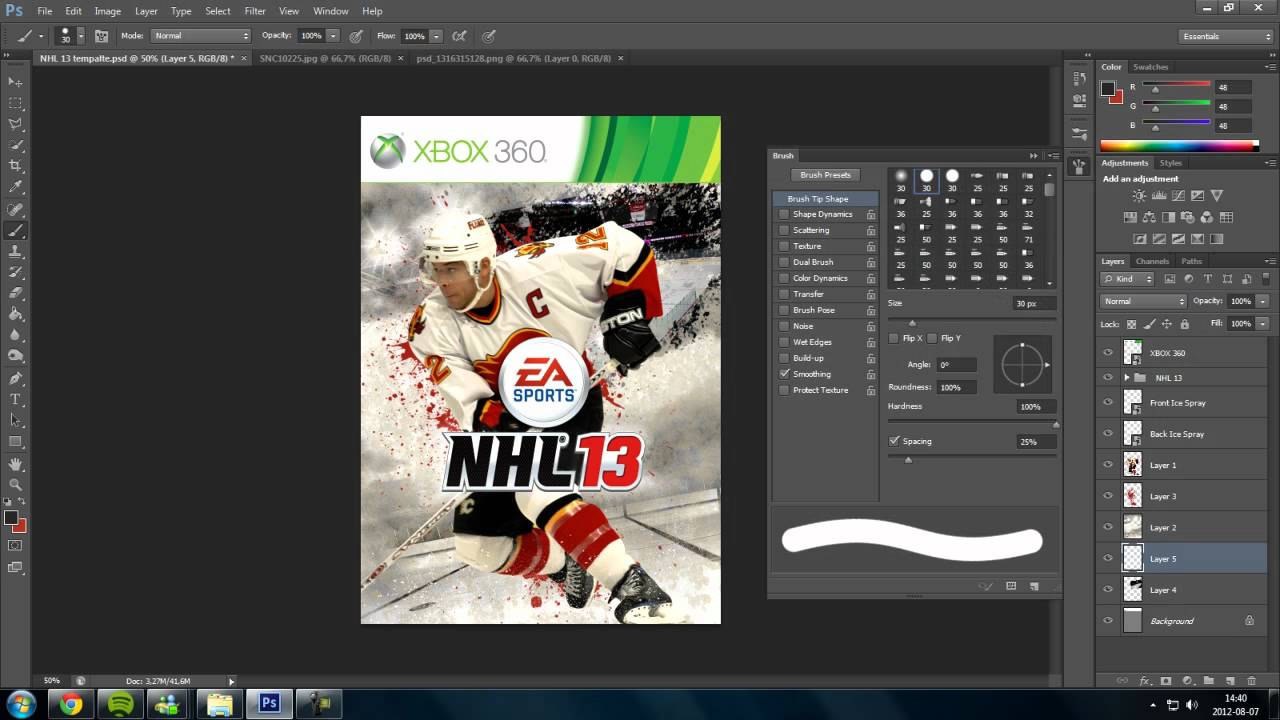This screenshot has width=1280, height=720.
Task: Select the Rectangular Marquee tool
Action: 15,103
